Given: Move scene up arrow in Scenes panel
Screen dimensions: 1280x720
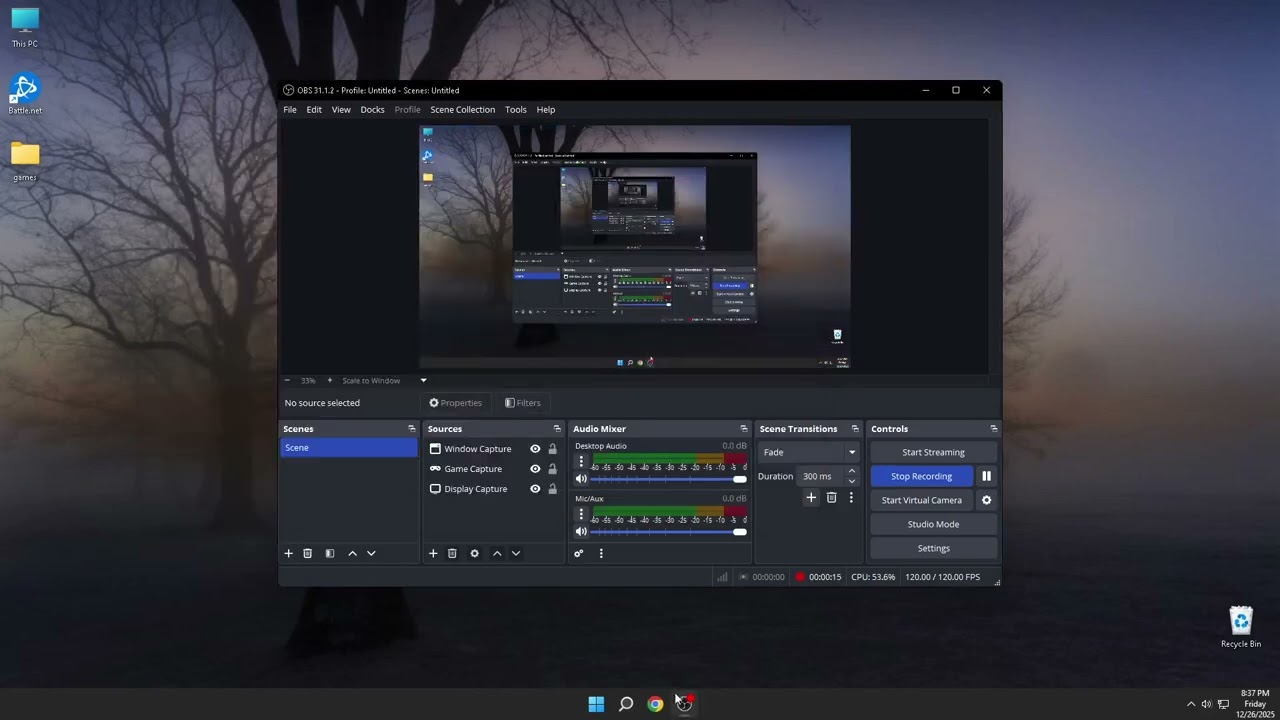Looking at the screenshot, I should point(352,553).
